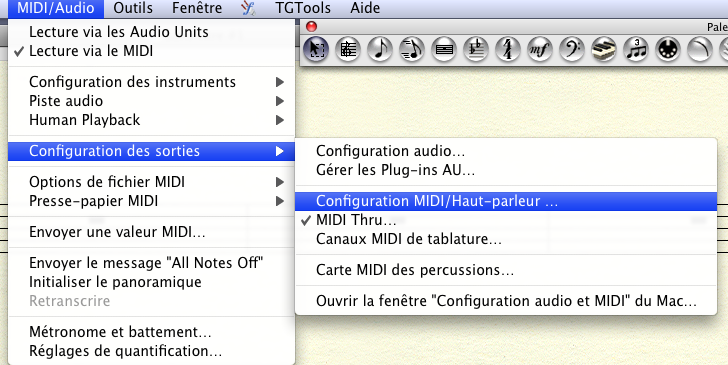Send the All Notes Off message
The image size is (728, 365).
(151, 263)
